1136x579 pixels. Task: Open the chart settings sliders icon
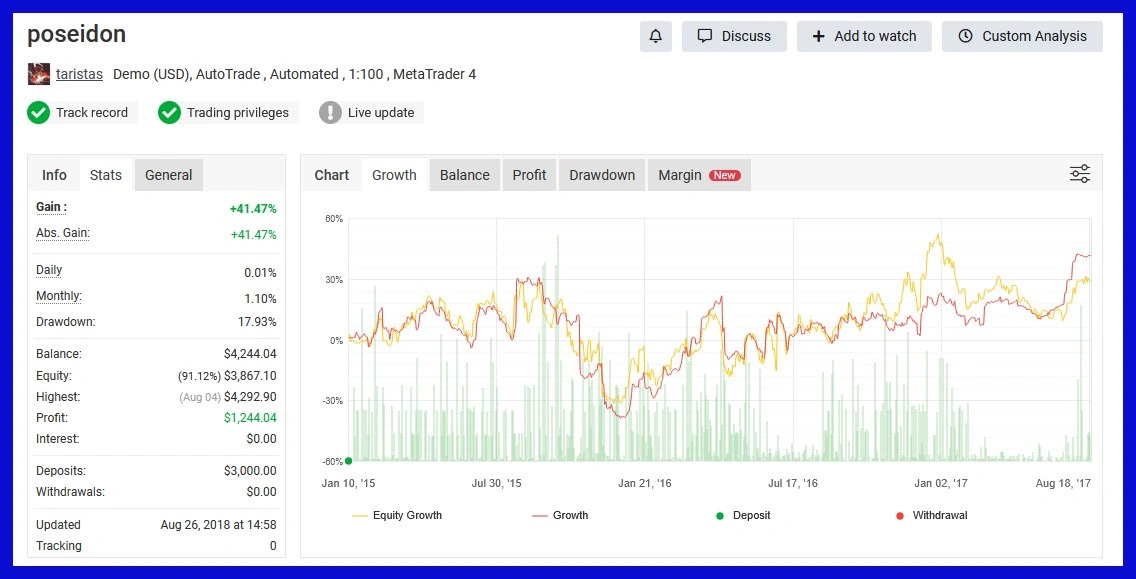pyautogui.click(x=1079, y=174)
